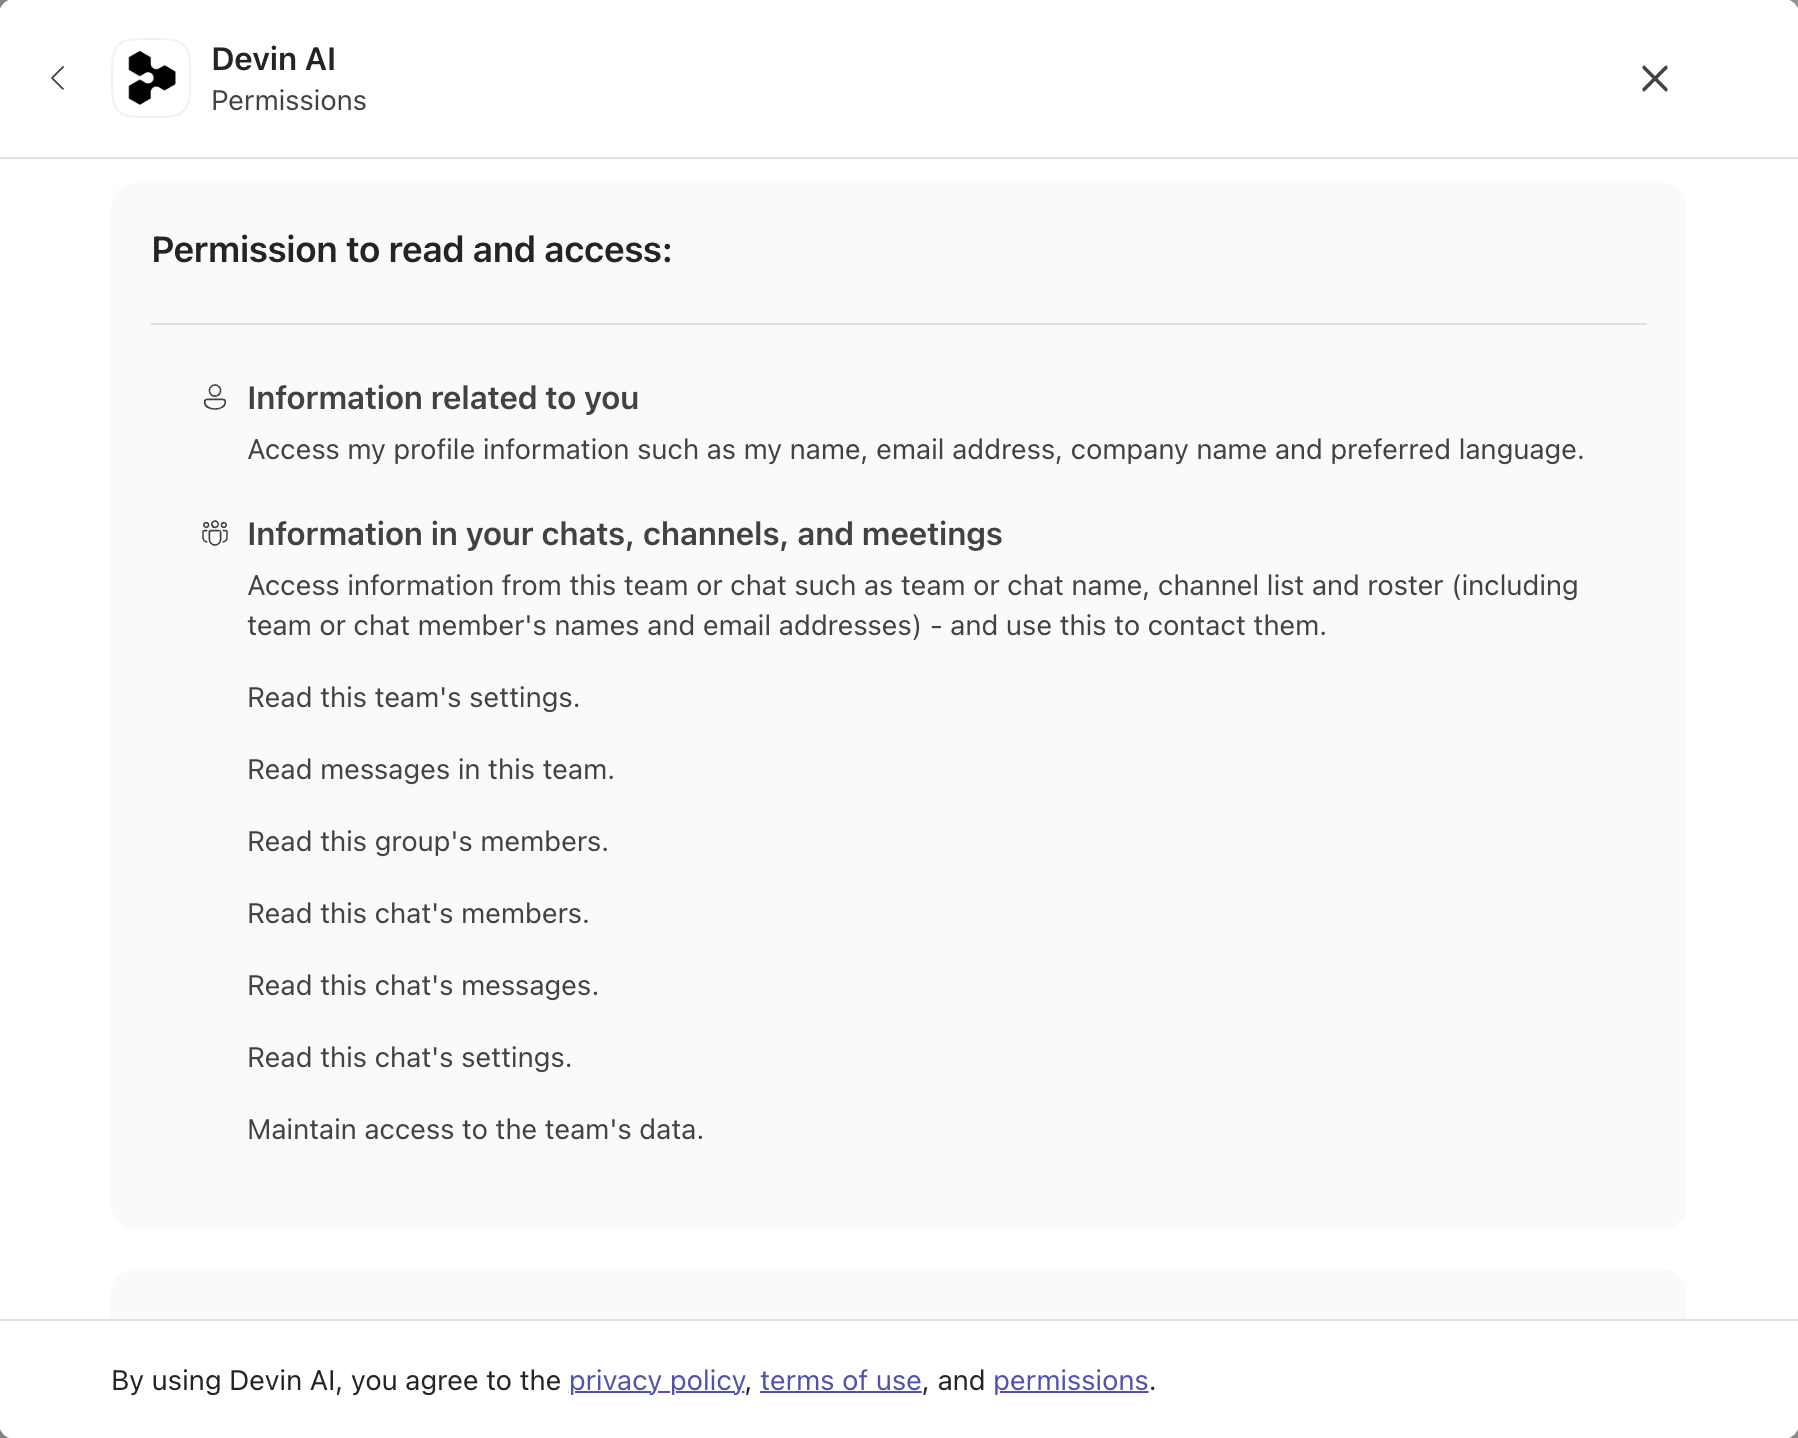Click 'Maintain access to the team's data.' line

pos(476,1130)
